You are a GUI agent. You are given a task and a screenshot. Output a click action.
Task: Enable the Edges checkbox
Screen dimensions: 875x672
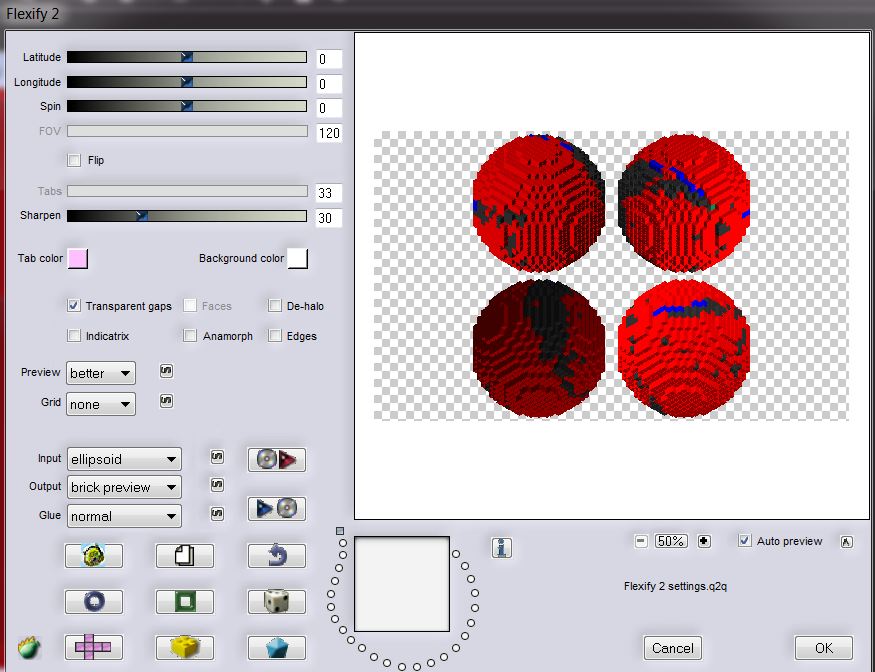(x=275, y=335)
